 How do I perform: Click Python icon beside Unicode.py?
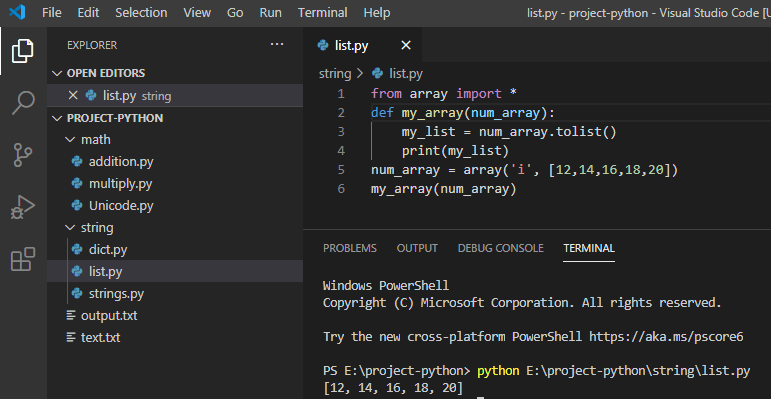click(x=77, y=205)
